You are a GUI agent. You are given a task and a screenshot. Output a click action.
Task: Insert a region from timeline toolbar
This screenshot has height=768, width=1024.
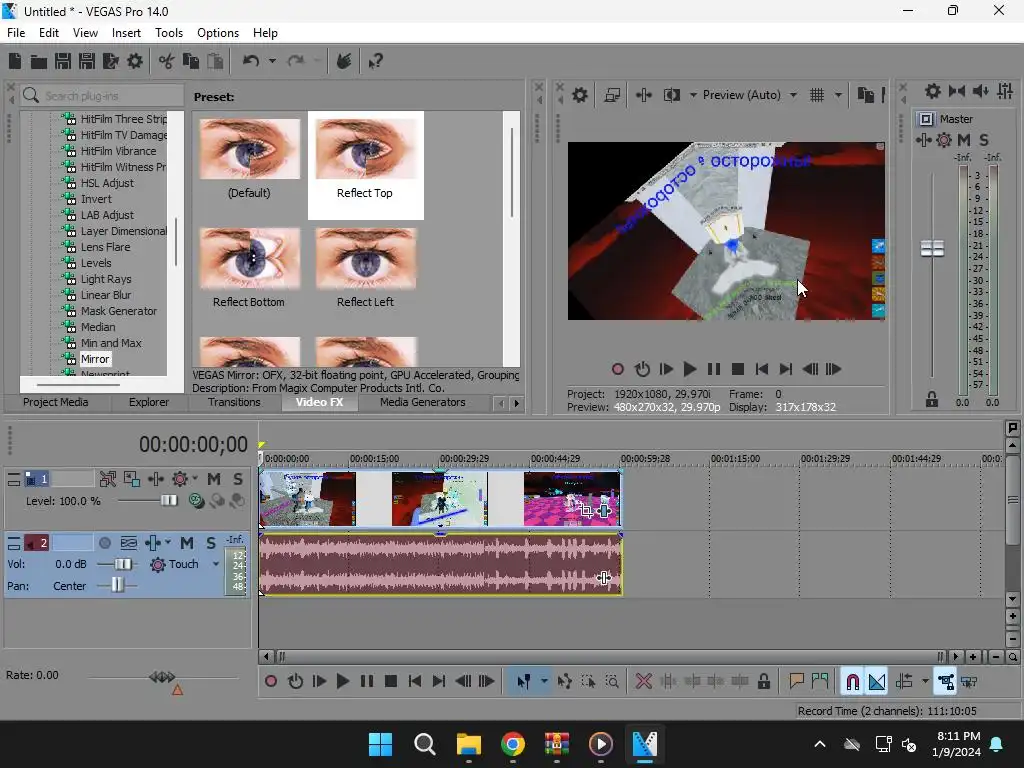pos(820,682)
